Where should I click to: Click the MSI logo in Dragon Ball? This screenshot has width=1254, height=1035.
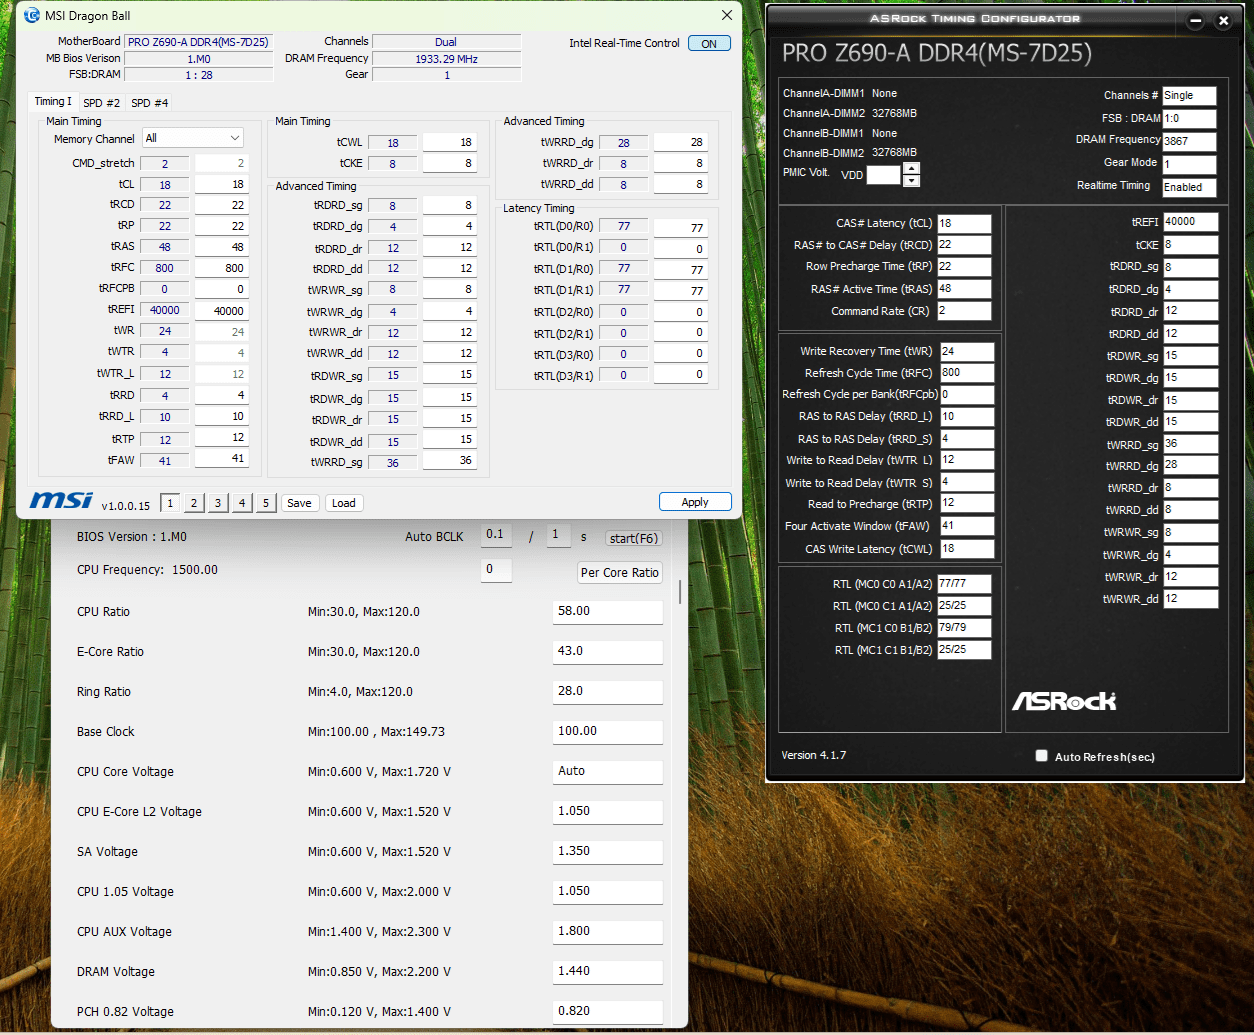coord(61,500)
